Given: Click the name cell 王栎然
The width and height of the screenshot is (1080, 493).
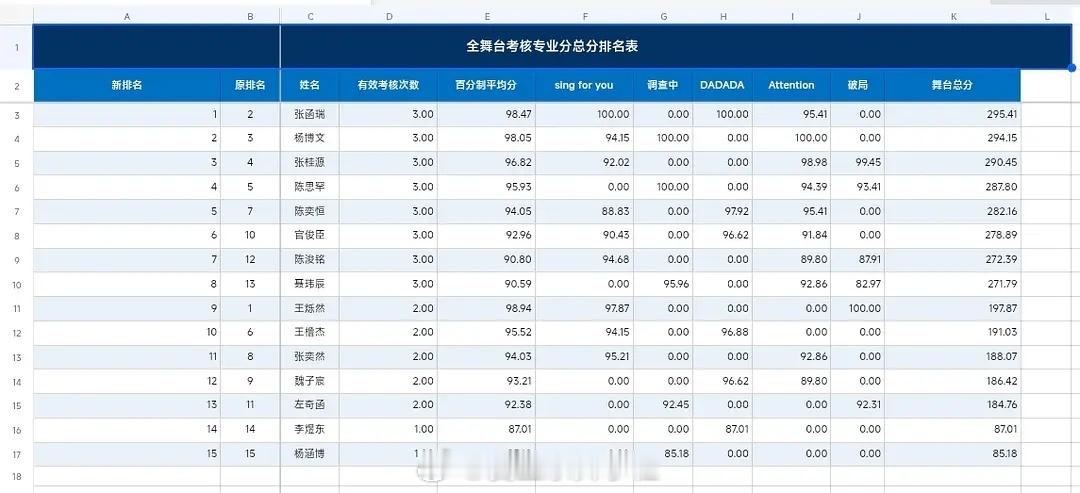Looking at the screenshot, I should click(310, 308).
